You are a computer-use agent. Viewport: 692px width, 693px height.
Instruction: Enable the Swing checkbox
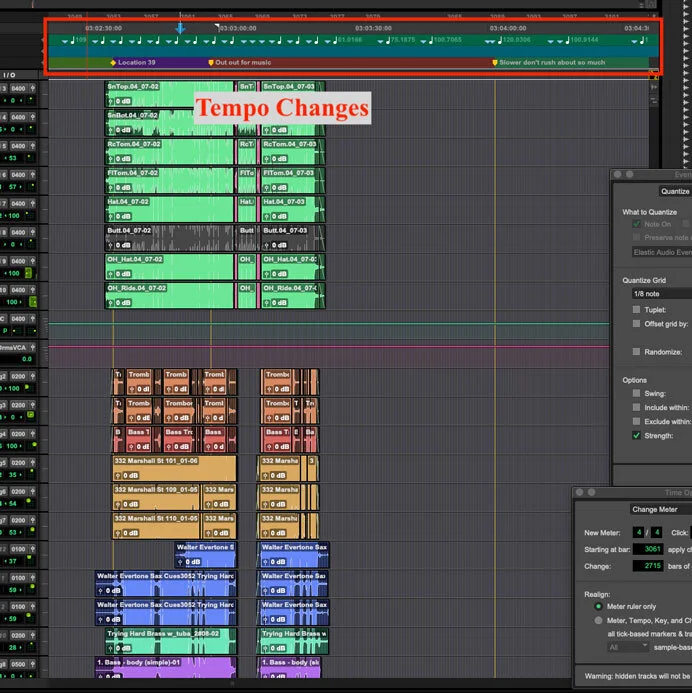pos(636,393)
